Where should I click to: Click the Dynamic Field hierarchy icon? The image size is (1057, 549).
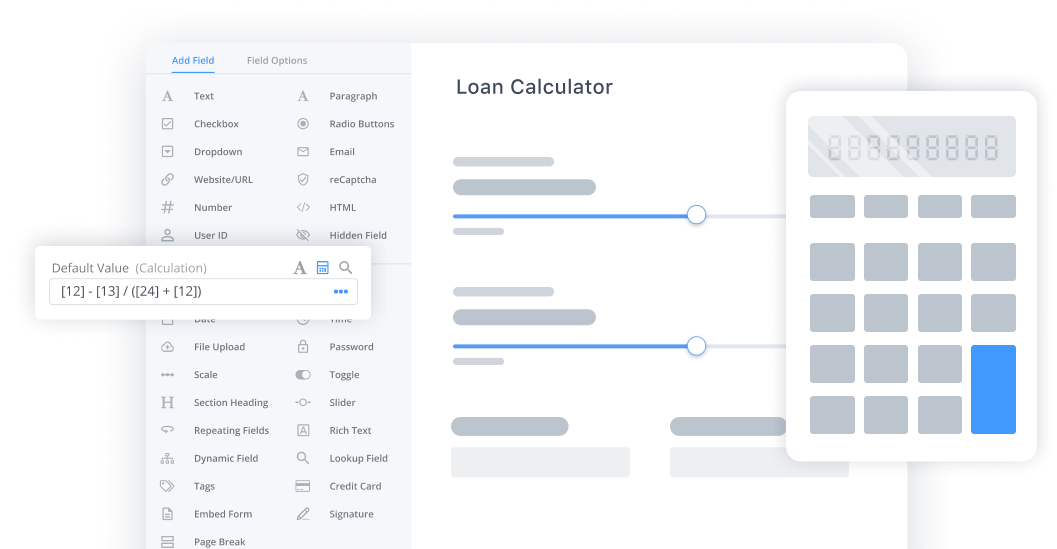click(x=167, y=459)
